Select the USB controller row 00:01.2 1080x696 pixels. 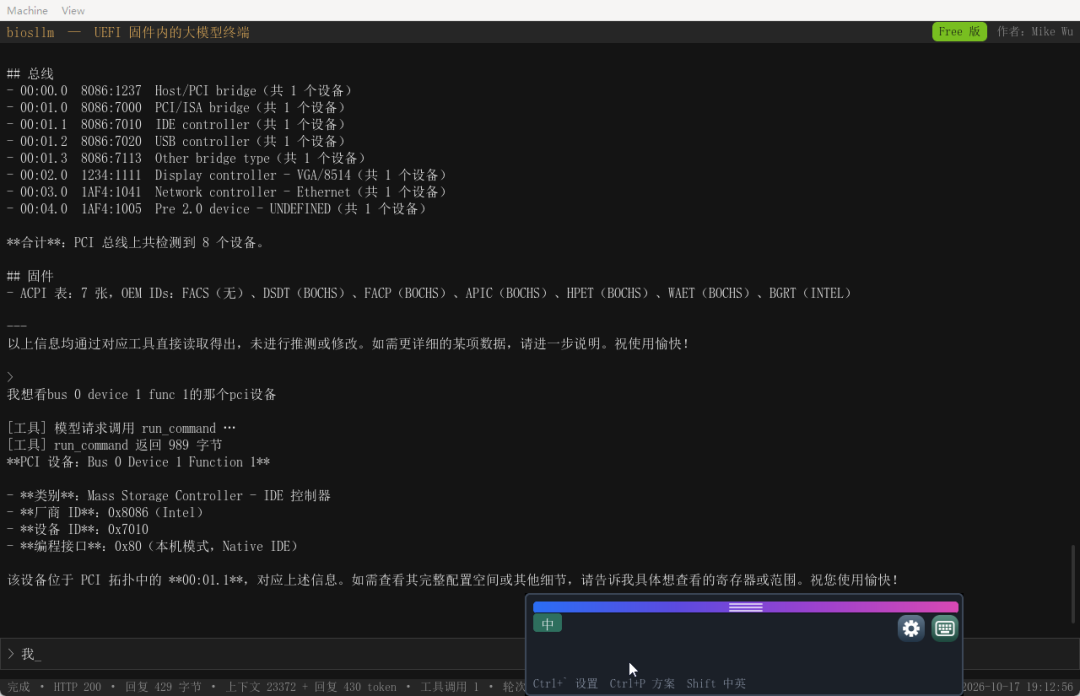(x=176, y=141)
